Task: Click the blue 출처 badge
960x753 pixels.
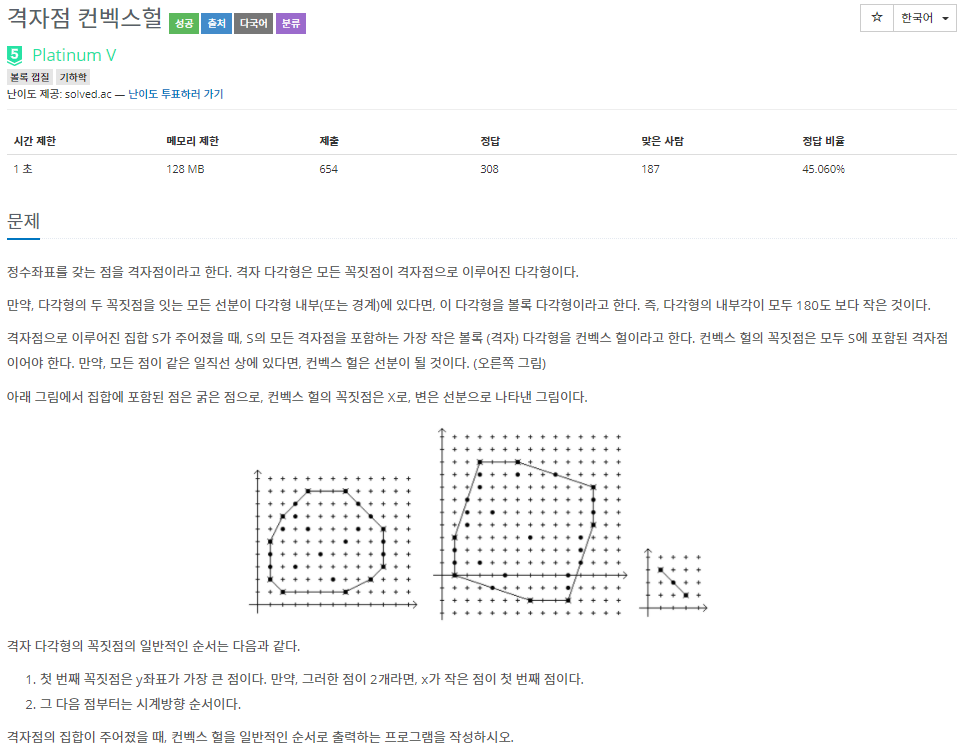Action: point(216,23)
